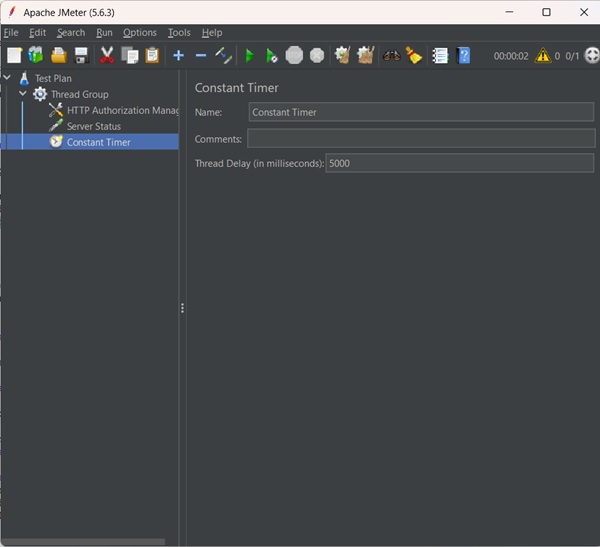
Task: Click Start no pauses icon
Action: coord(271,56)
